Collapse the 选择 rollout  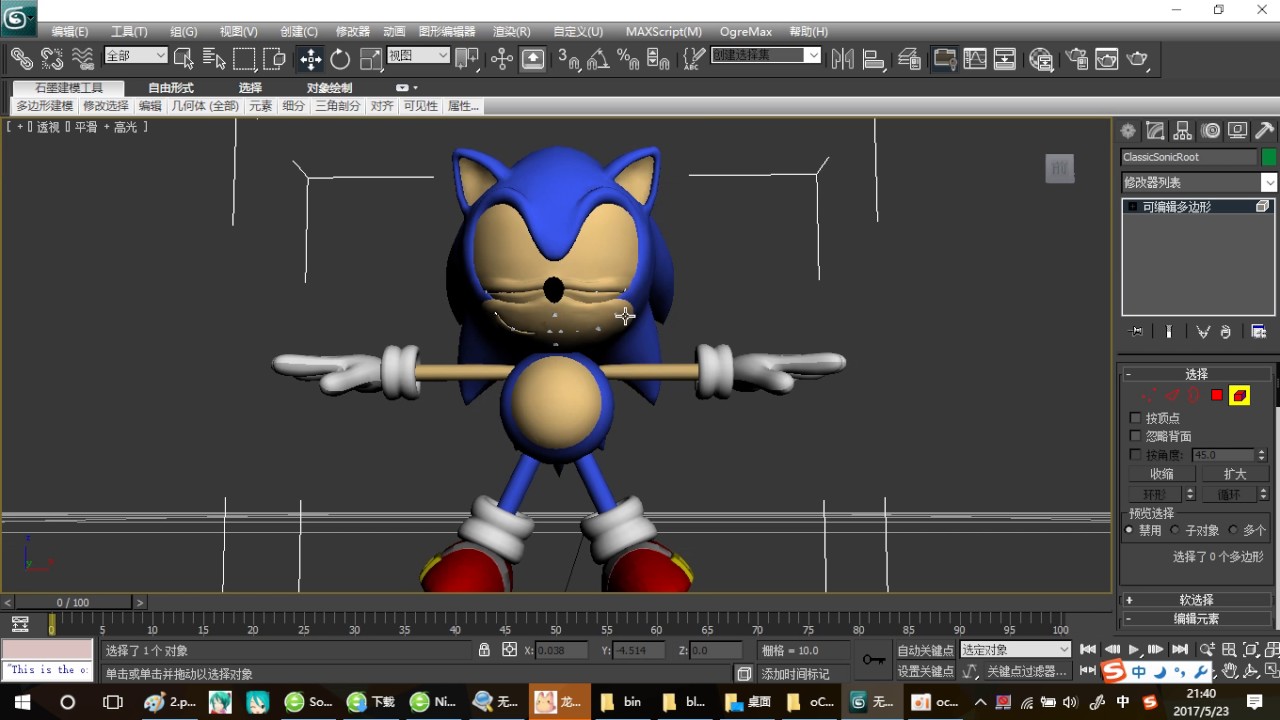pos(1196,374)
